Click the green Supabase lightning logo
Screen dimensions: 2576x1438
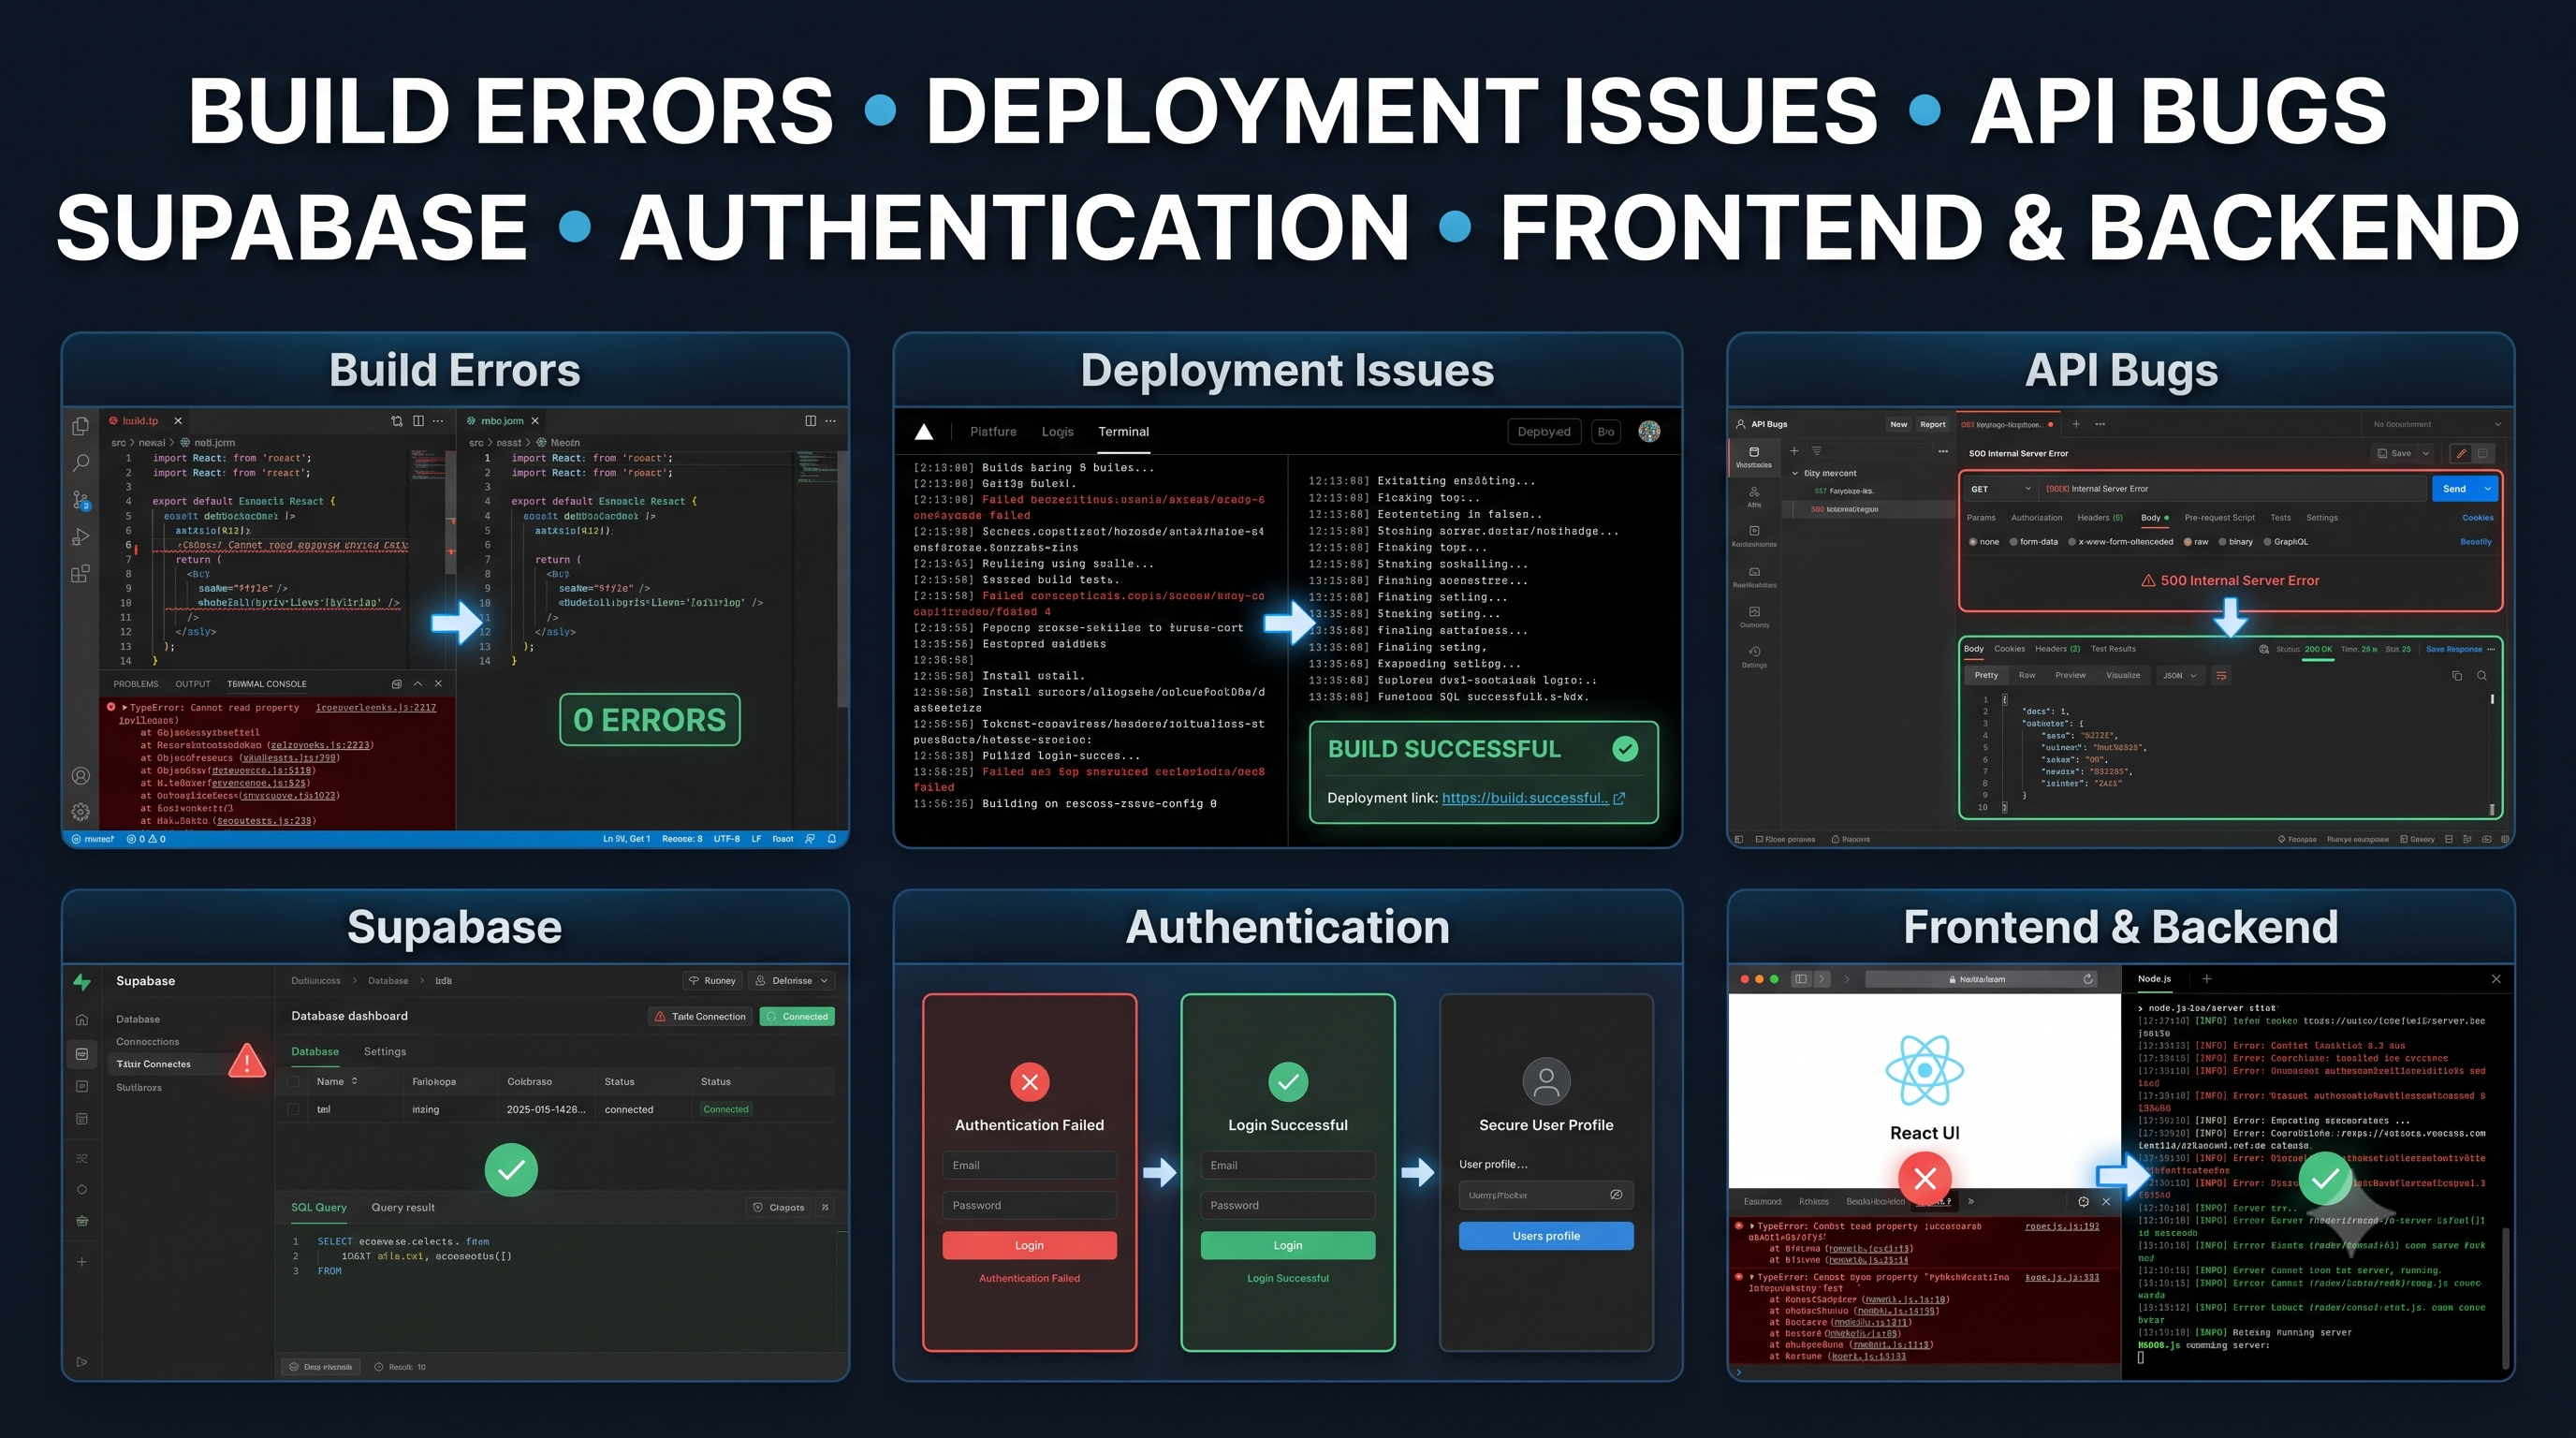[x=82, y=982]
